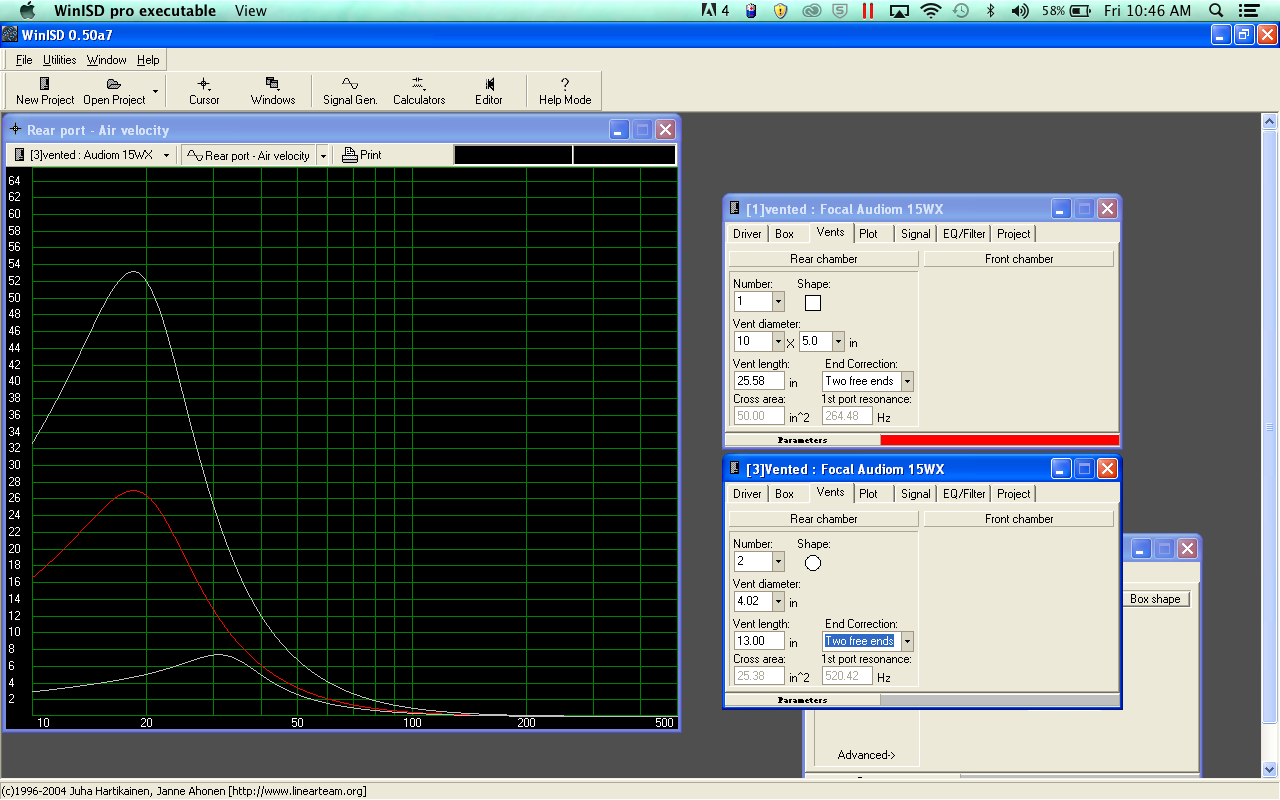Open the Windows toolbar icon

(272, 90)
